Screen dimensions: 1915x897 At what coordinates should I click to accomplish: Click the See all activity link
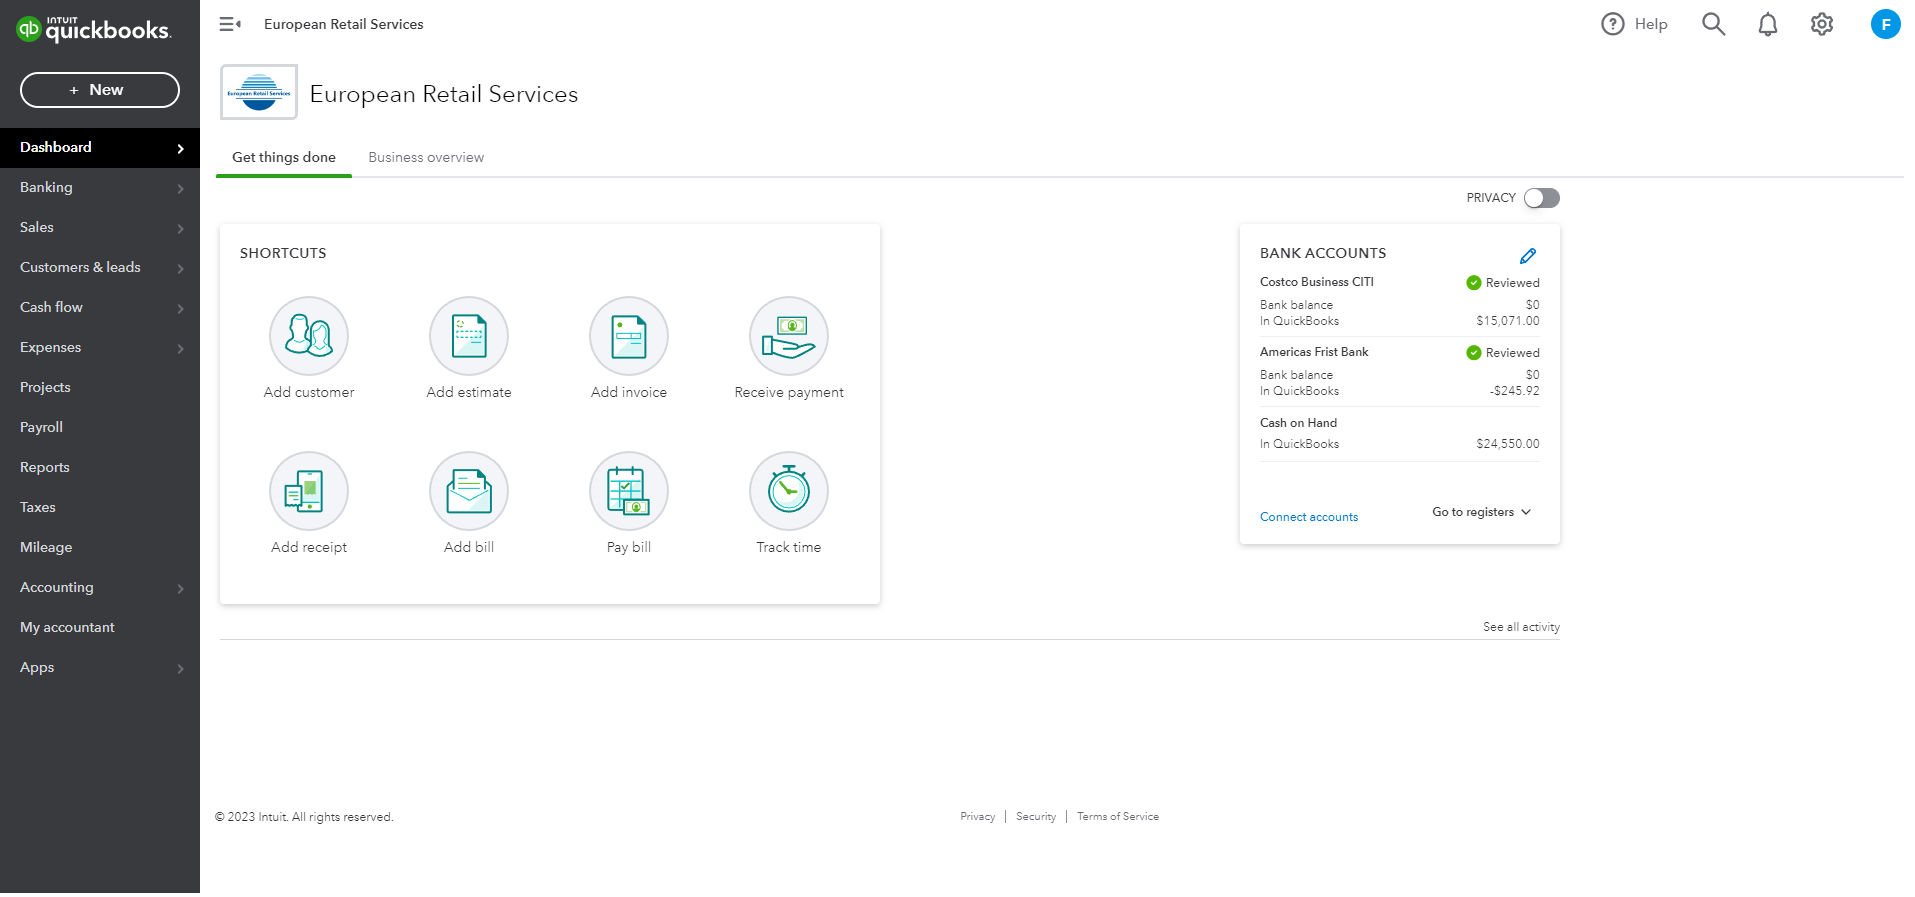click(1521, 627)
